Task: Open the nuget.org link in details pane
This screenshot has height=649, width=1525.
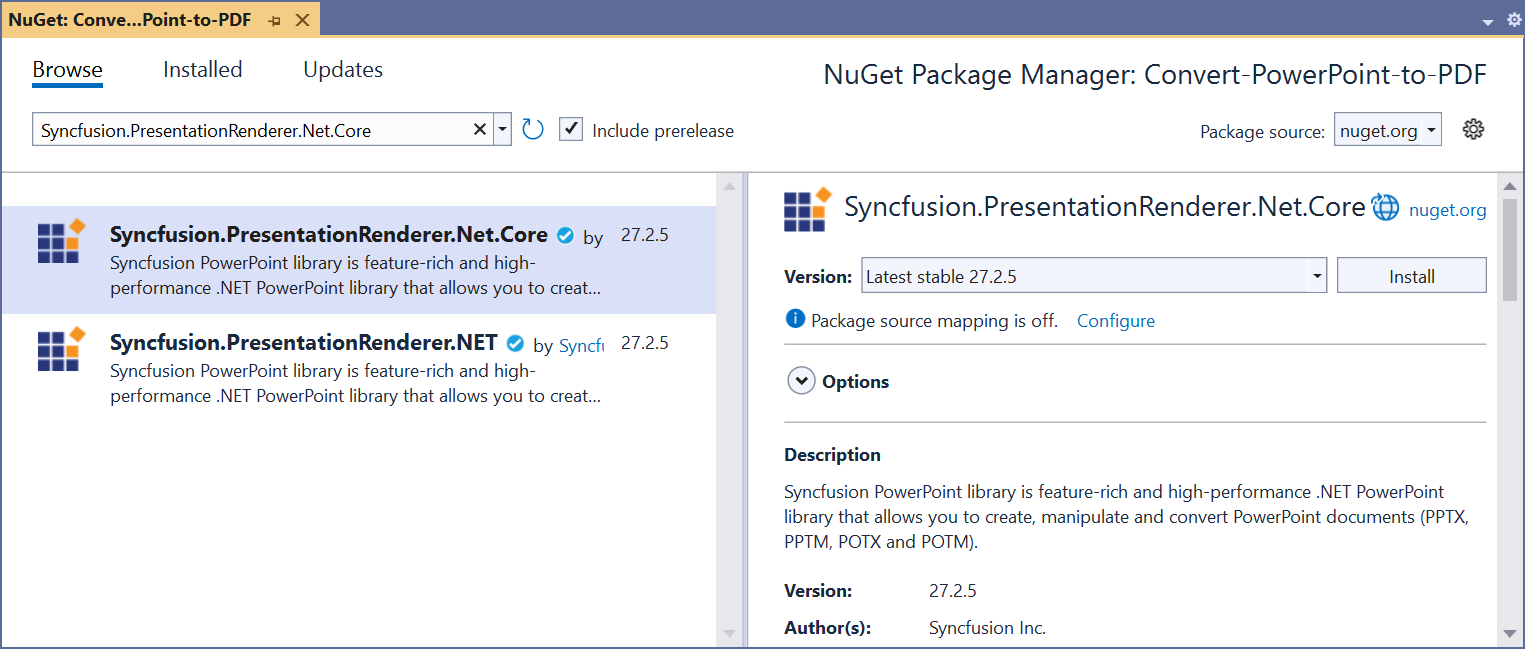Action: pyautogui.click(x=1447, y=210)
